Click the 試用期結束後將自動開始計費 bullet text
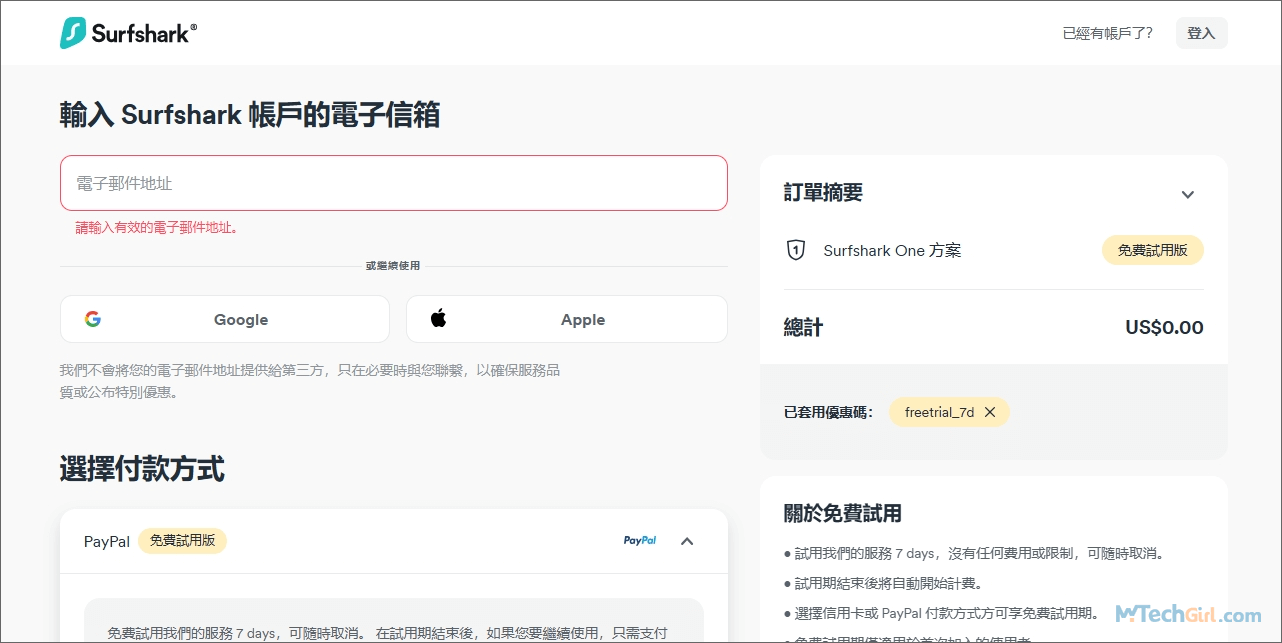Viewport: 1282px width, 643px height. pos(888,583)
